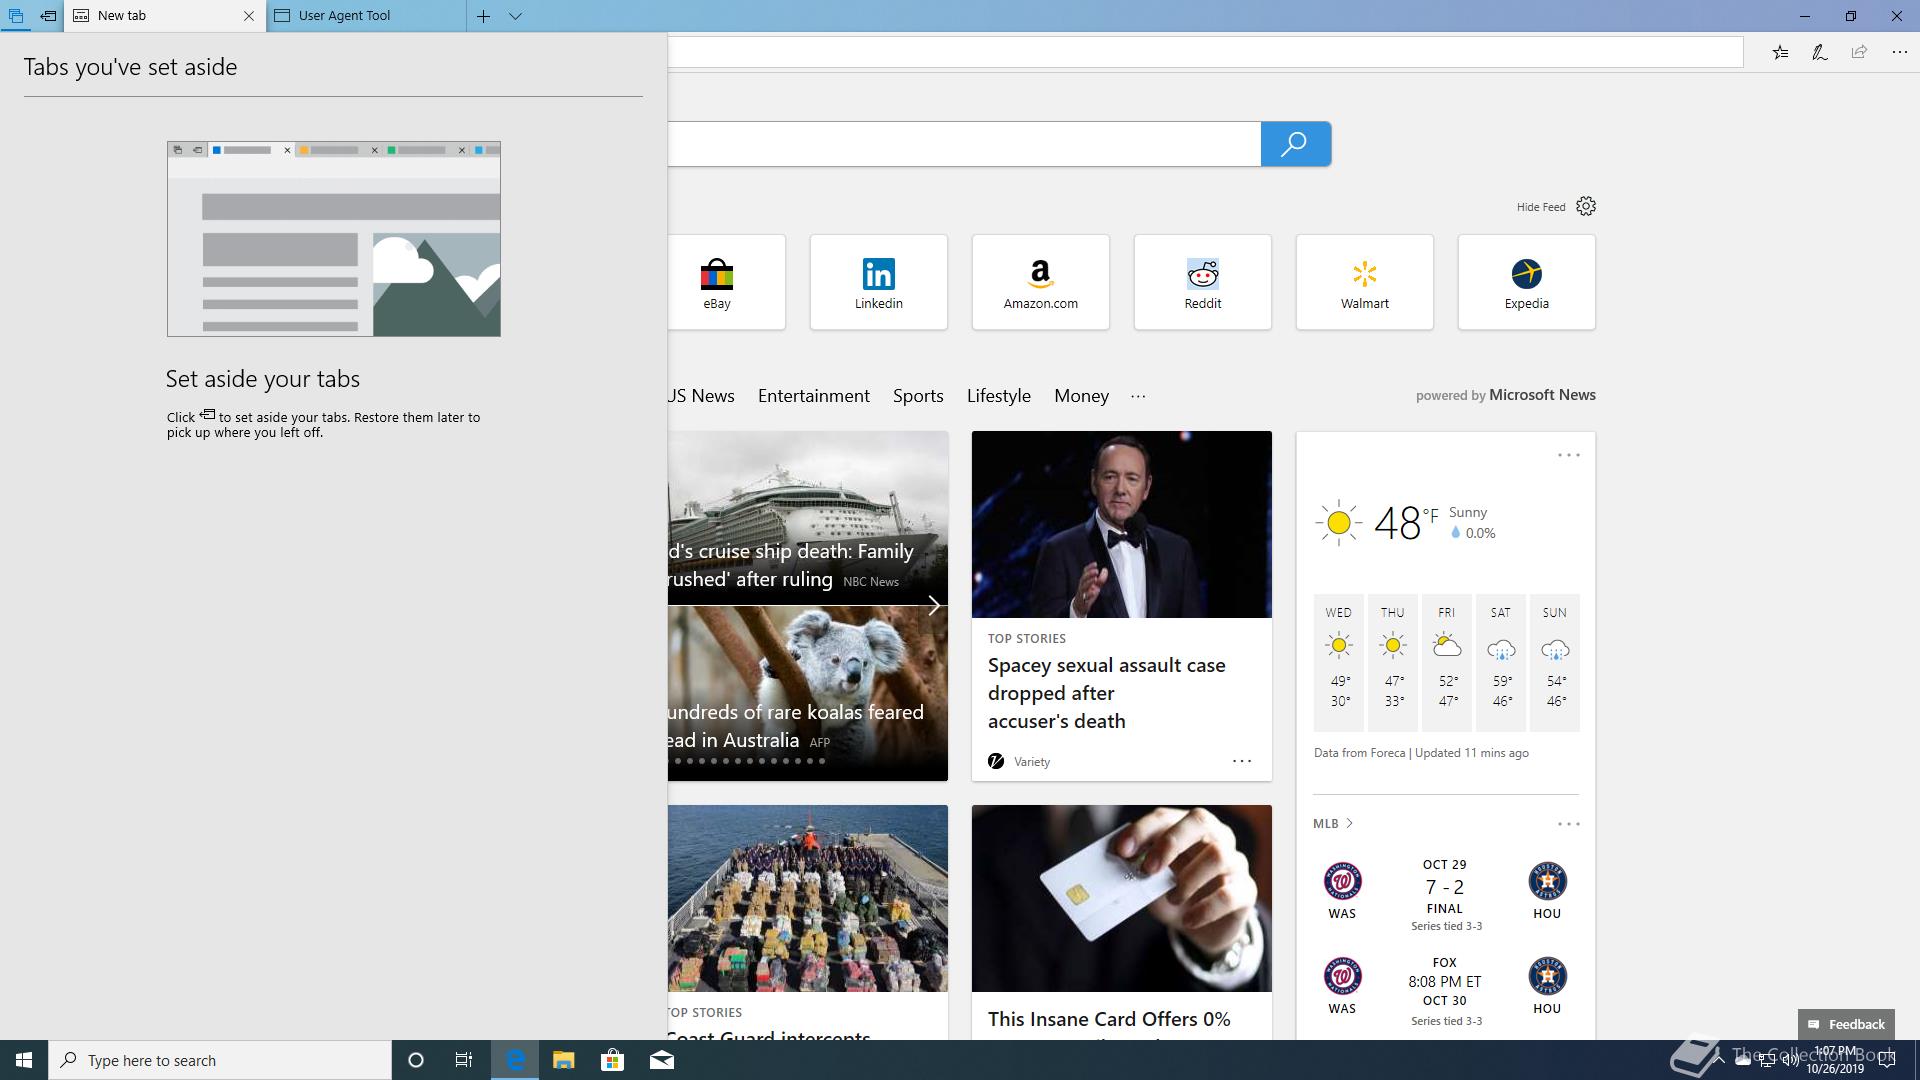Open Task View on taskbar
The width and height of the screenshot is (1920, 1080).
tap(464, 1060)
